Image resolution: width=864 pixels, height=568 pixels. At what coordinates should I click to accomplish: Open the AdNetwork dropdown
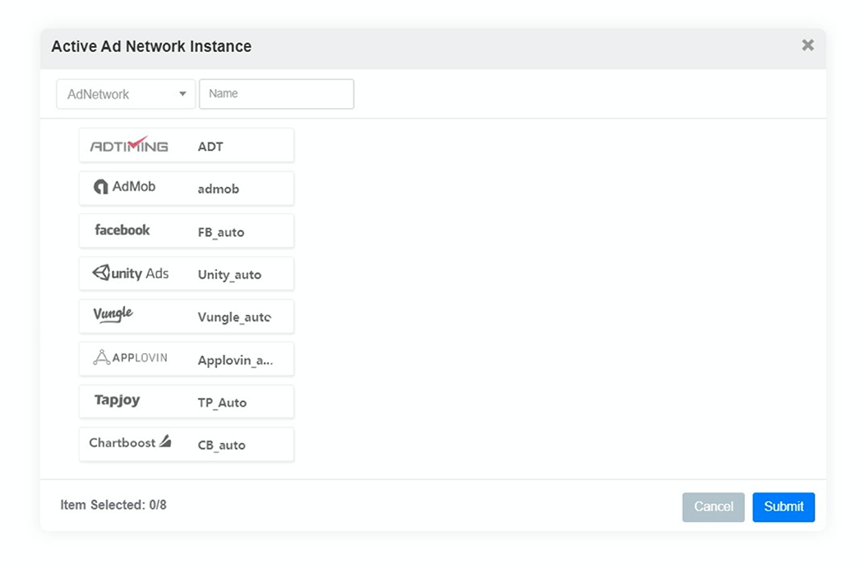click(126, 94)
